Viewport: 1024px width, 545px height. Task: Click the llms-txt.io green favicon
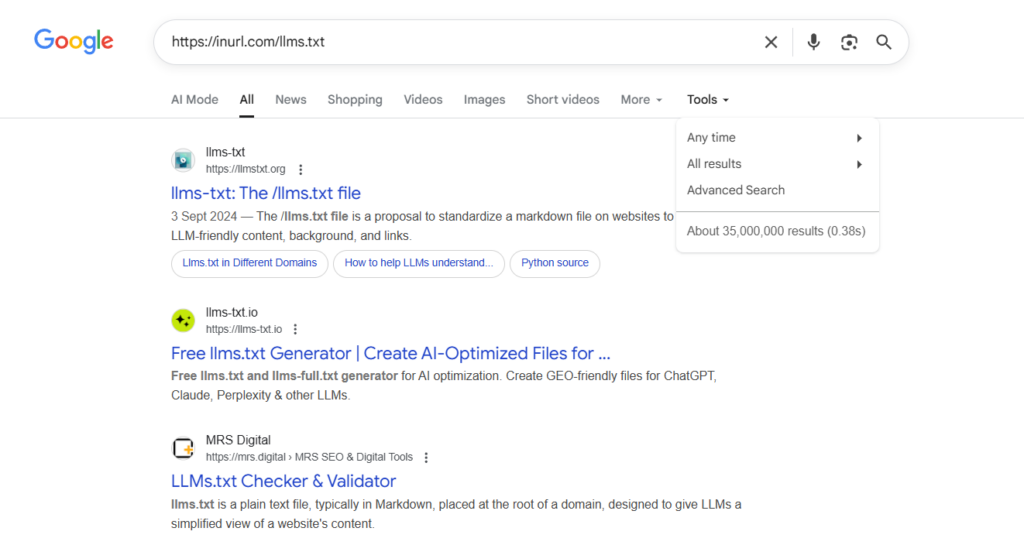click(x=183, y=320)
